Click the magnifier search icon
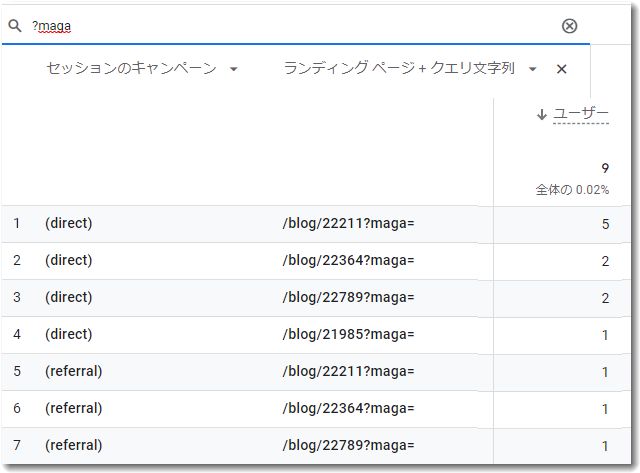The image size is (640, 473). tap(15, 26)
